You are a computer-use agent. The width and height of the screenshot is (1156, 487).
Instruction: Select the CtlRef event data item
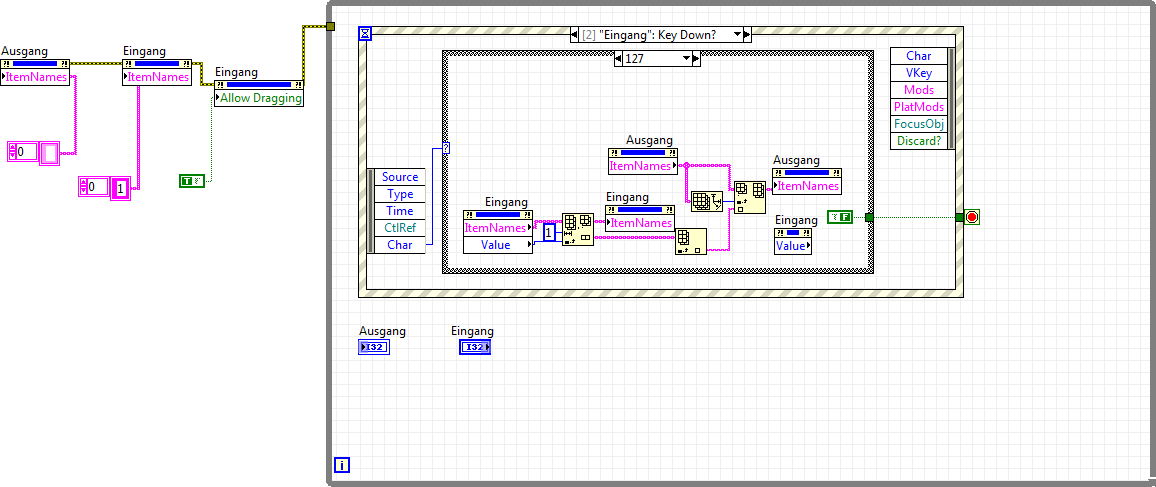(x=399, y=228)
